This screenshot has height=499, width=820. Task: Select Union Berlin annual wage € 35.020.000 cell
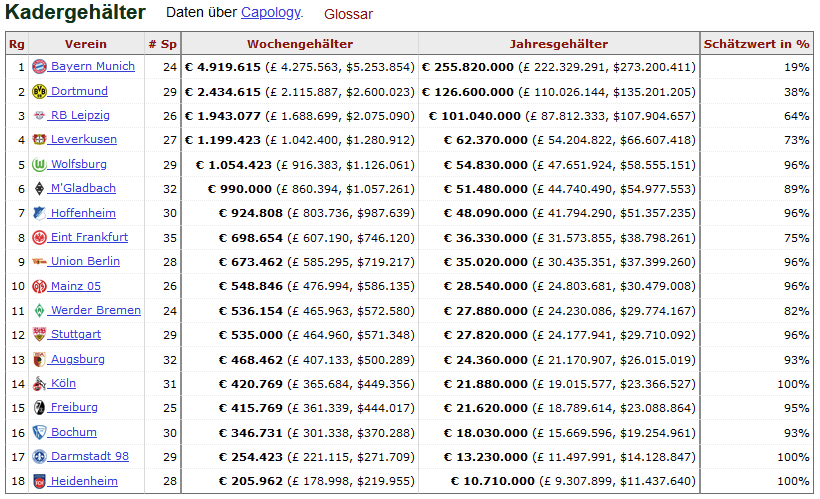[559, 262]
